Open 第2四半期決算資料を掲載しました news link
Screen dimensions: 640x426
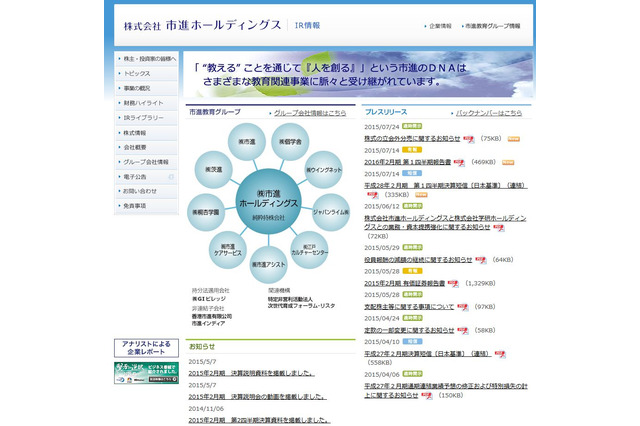pyautogui.click(x=259, y=420)
